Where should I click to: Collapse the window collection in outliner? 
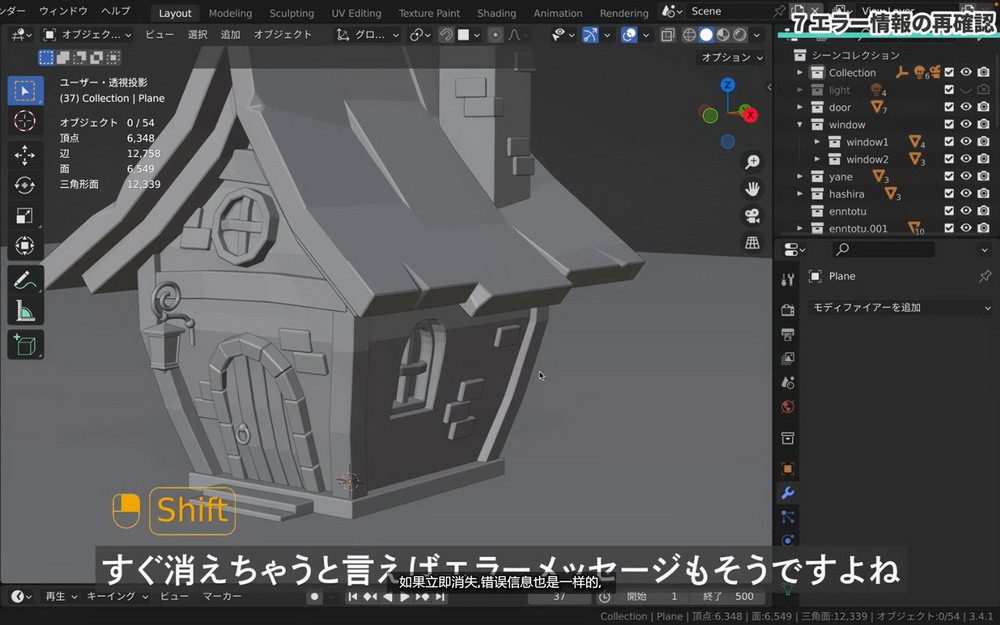800,124
